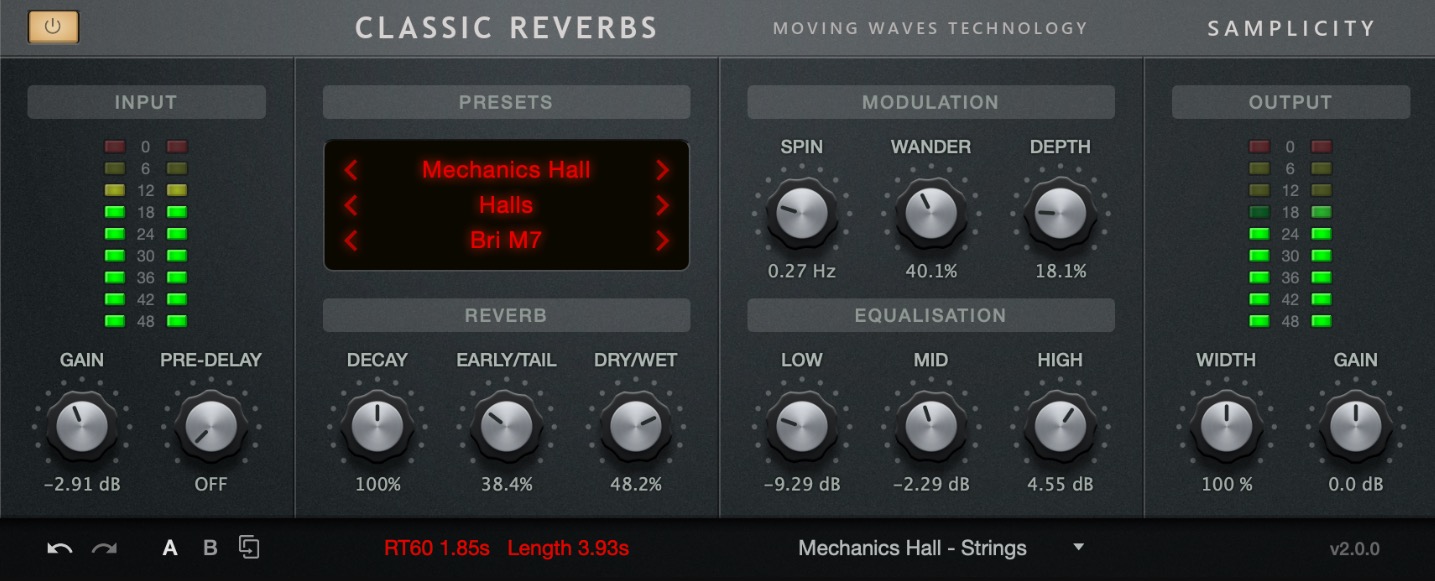Click the OFF pre-delay value

point(211,485)
